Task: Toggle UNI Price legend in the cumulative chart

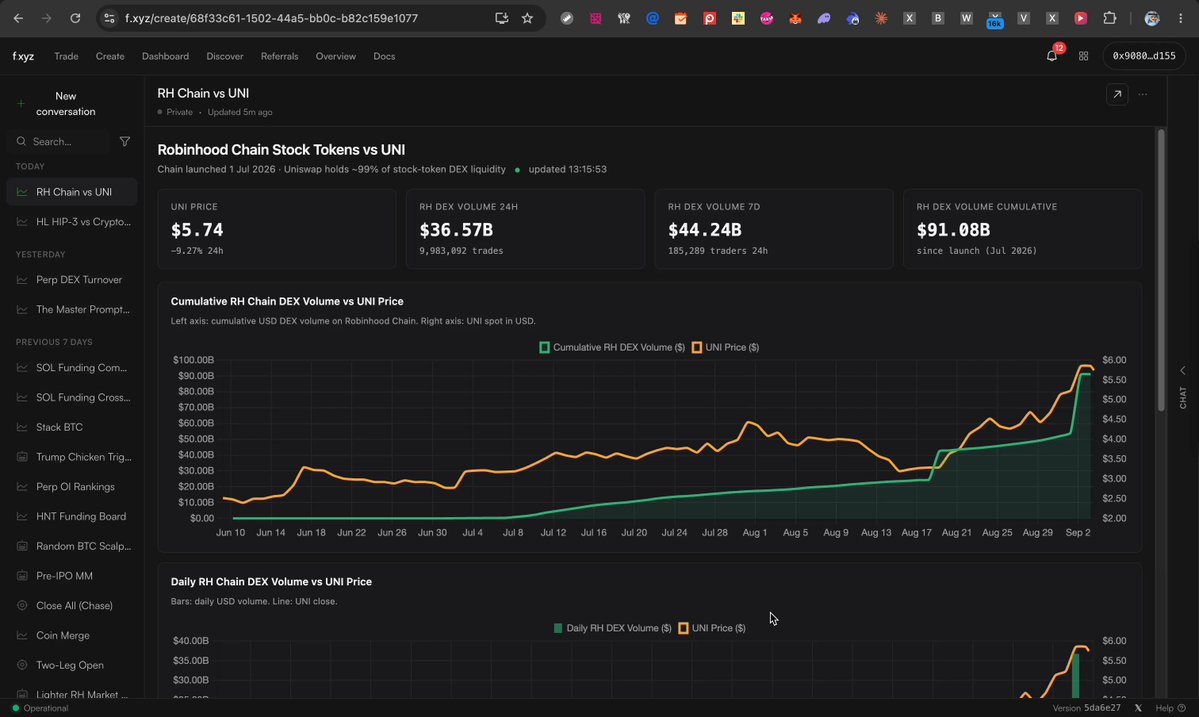Action: 725,347
